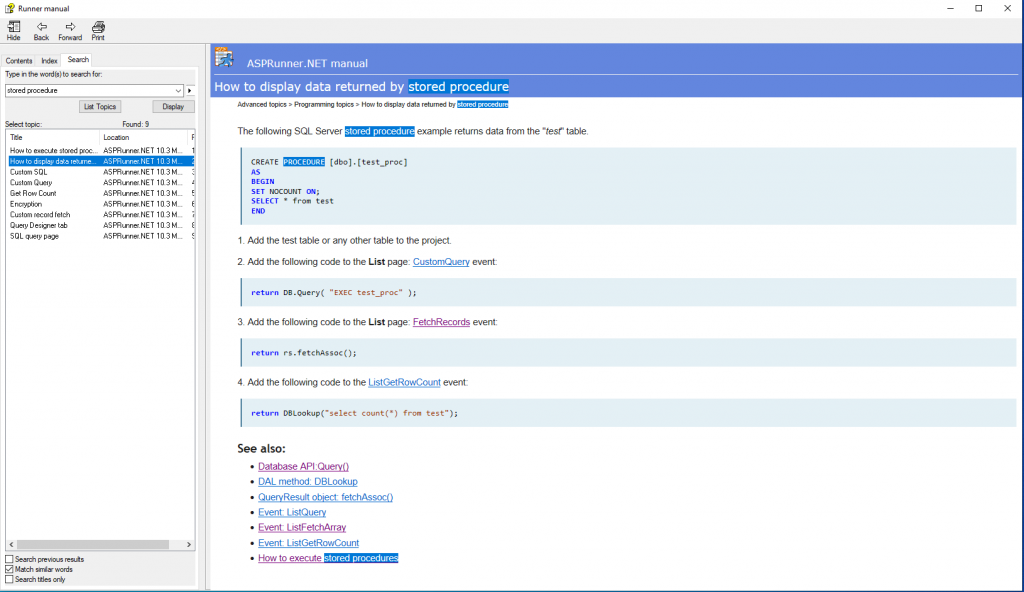Click the 'select count(*) from test' code line
The width and height of the screenshot is (1024, 592).
(x=355, y=413)
